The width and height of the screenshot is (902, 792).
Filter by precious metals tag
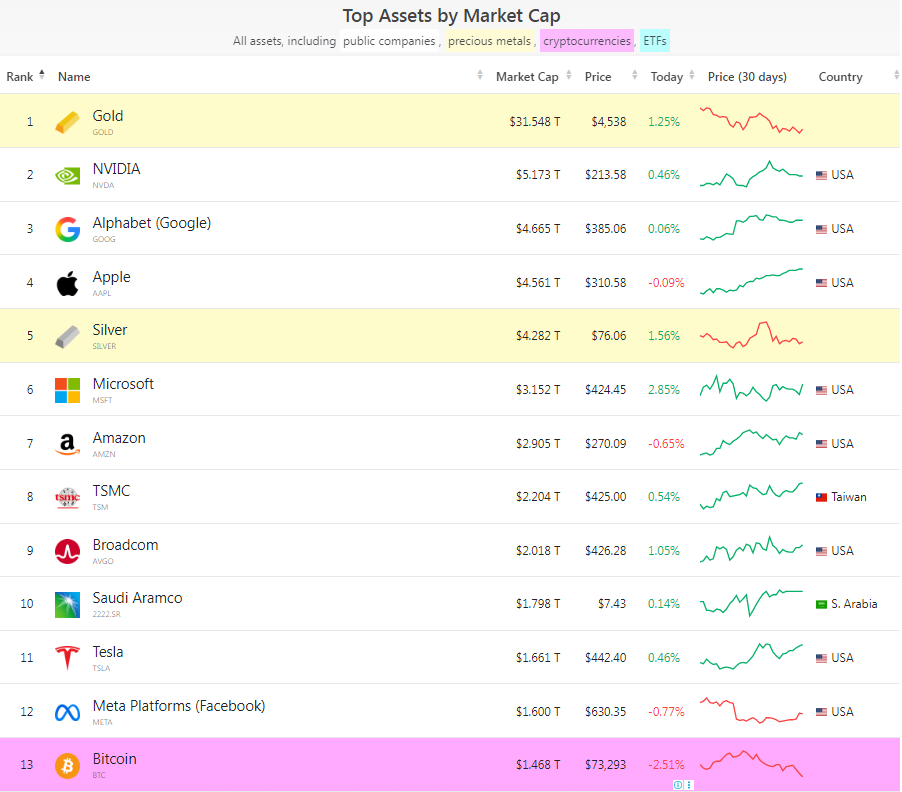(x=489, y=41)
